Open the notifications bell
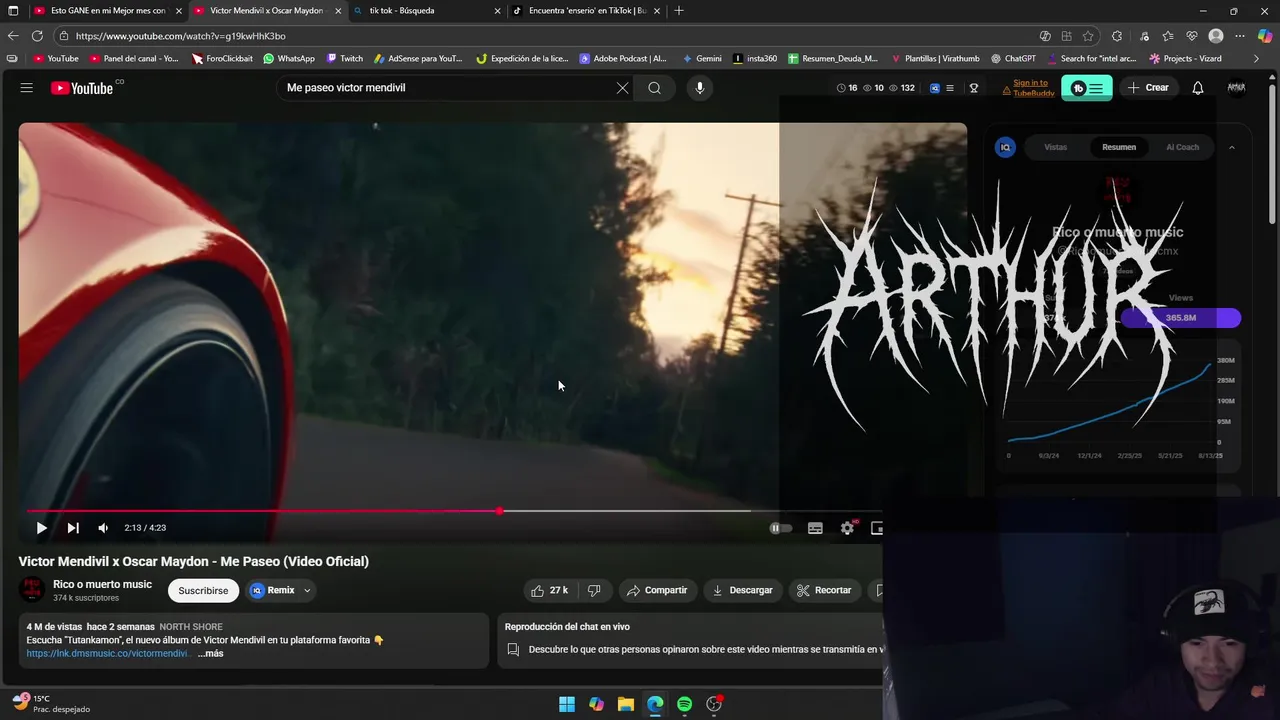The image size is (1280, 720). point(1197,88)
